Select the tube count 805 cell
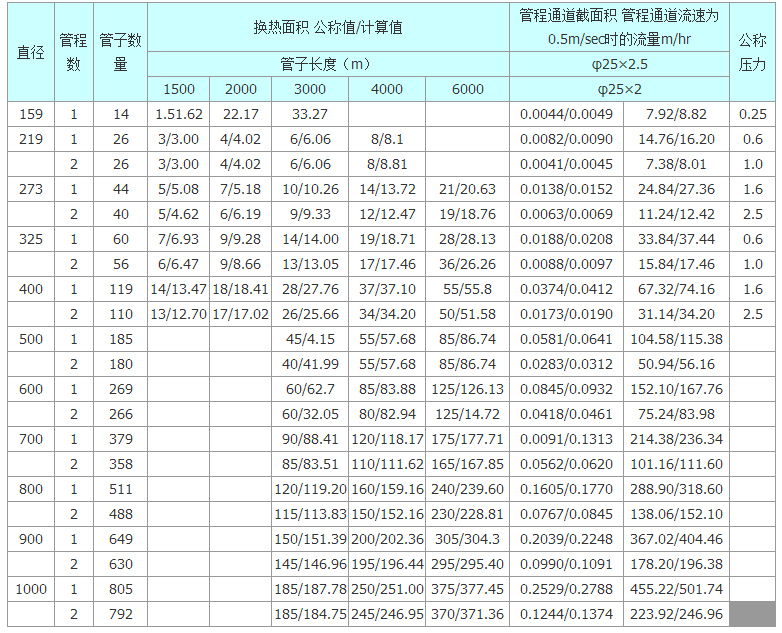Image resolution: width=782 pixels, height=633 pixels. point(120,589)
